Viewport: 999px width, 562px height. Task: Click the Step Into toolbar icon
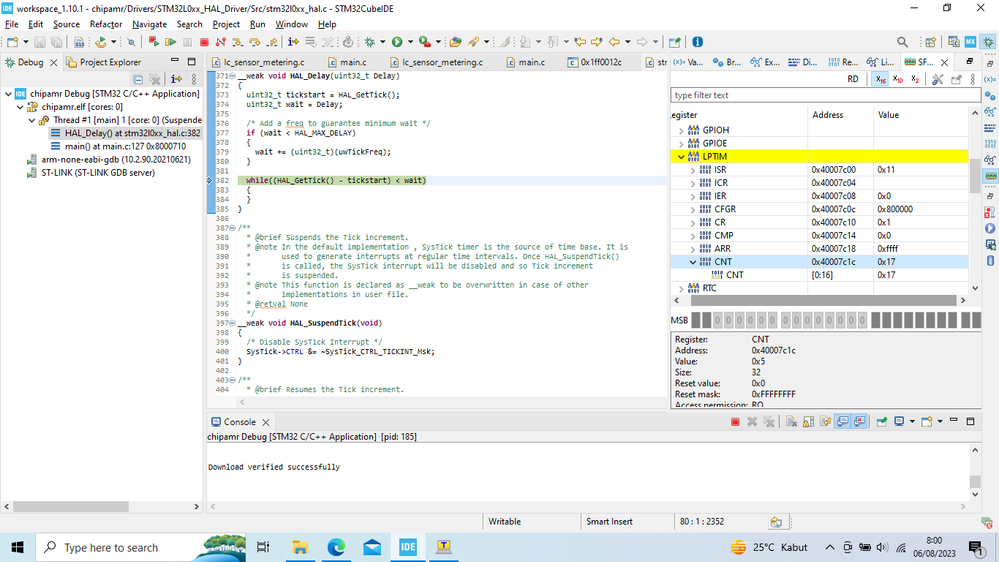237,42
